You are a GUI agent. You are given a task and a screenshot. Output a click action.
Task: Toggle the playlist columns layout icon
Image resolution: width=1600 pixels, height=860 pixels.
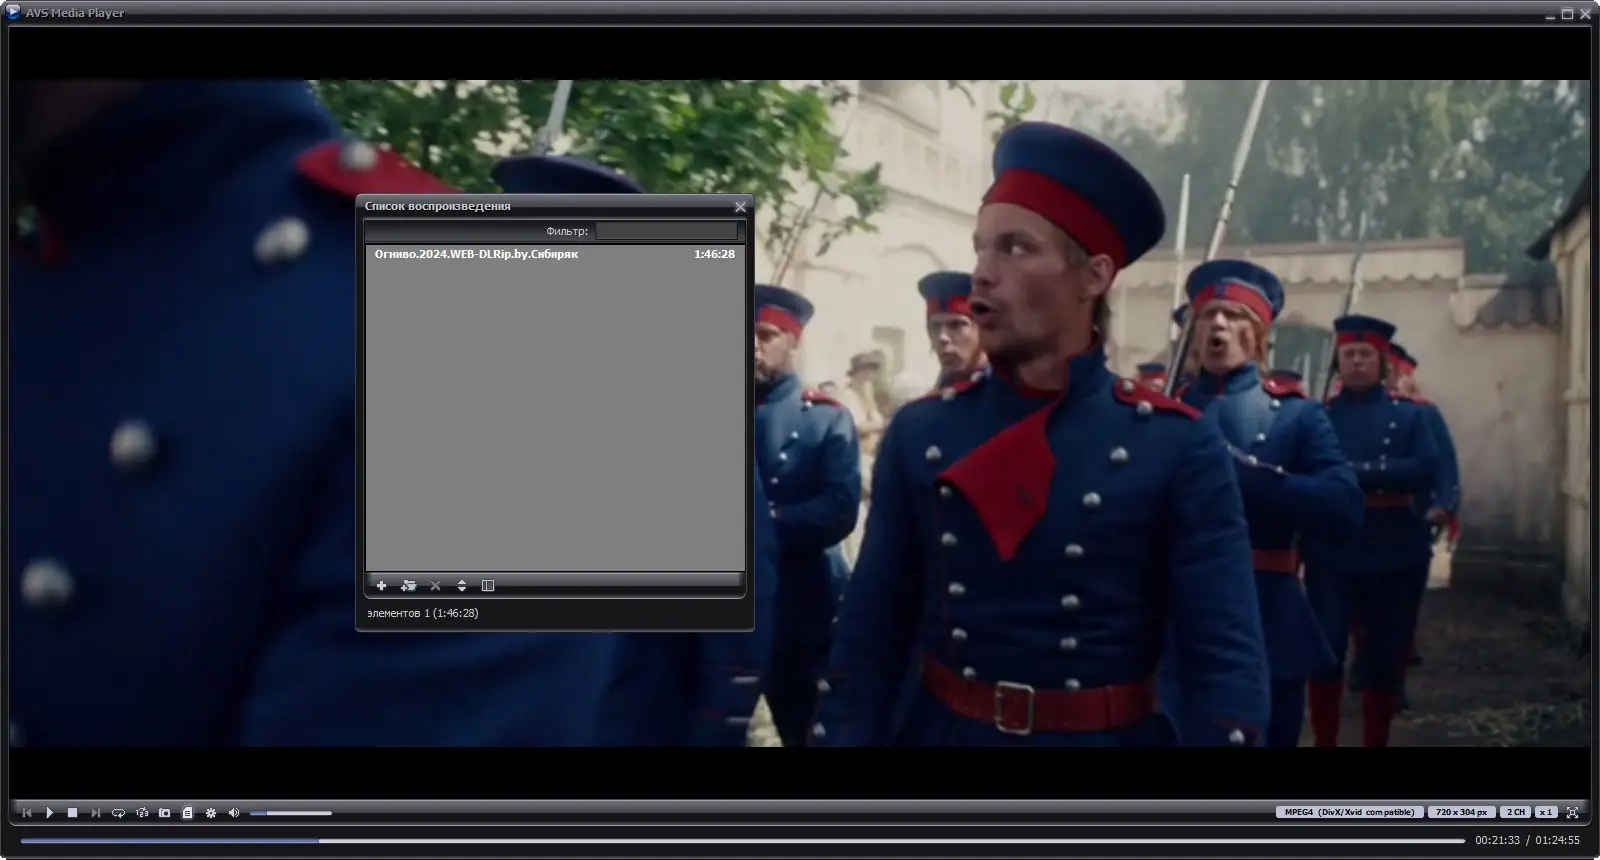(x=488, y=585)
